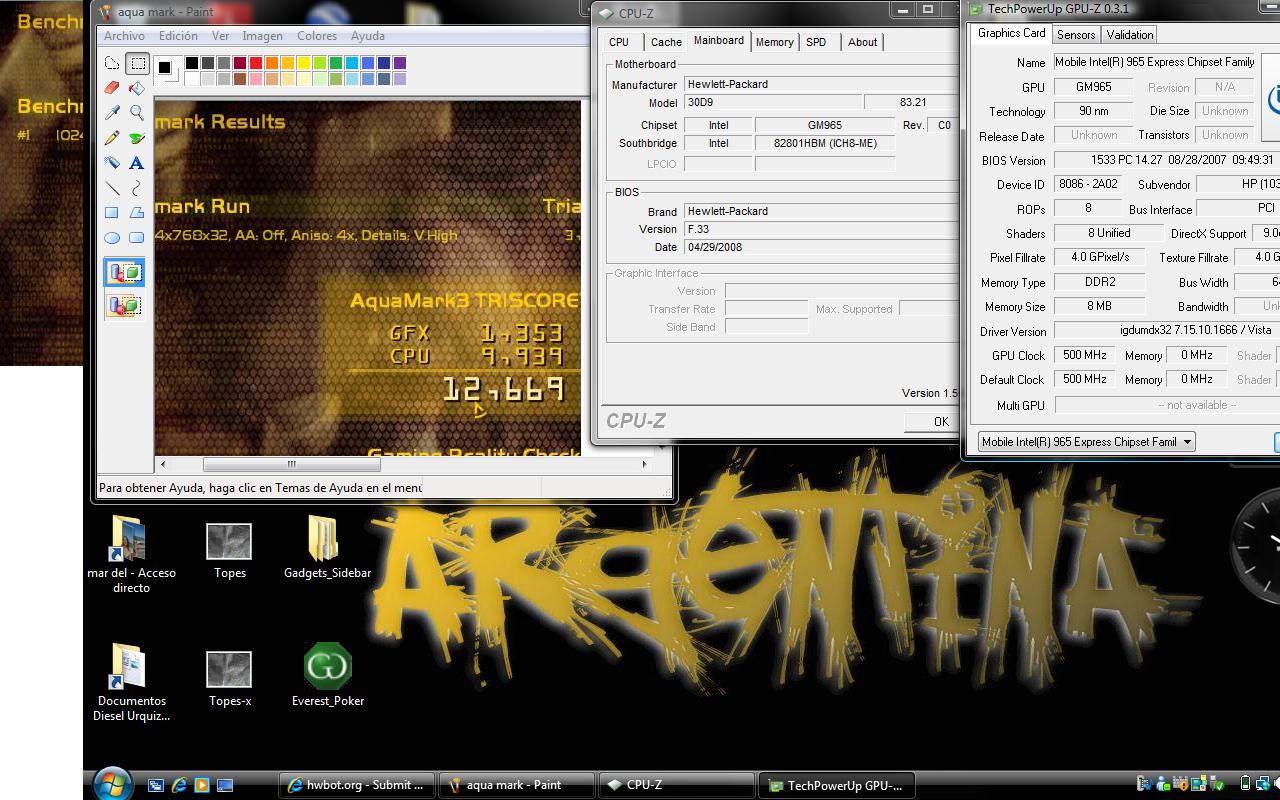This screenshot has height=800, width=1280.
Task: Pick the Fill with color bucket tool
Action: tap(137, 88)
